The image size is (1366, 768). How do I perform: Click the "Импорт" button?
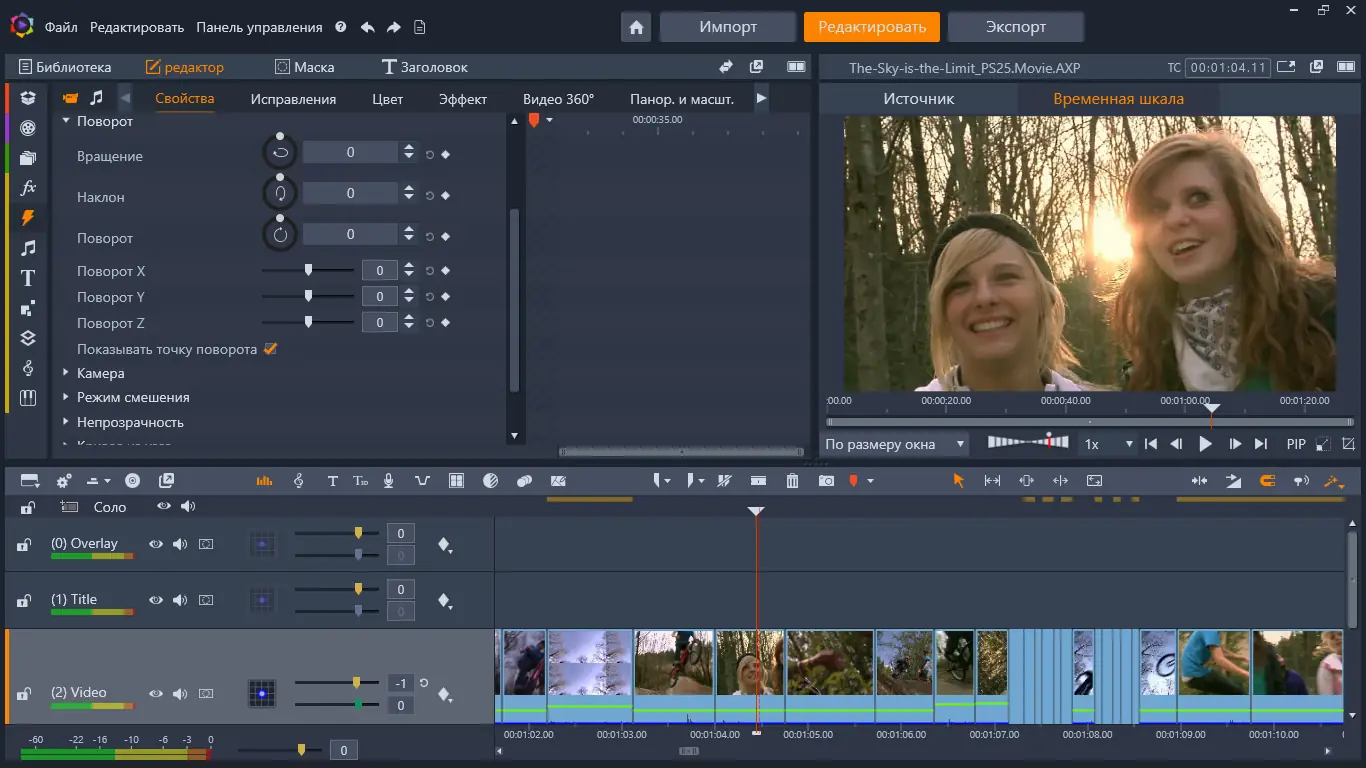(727, 27)
